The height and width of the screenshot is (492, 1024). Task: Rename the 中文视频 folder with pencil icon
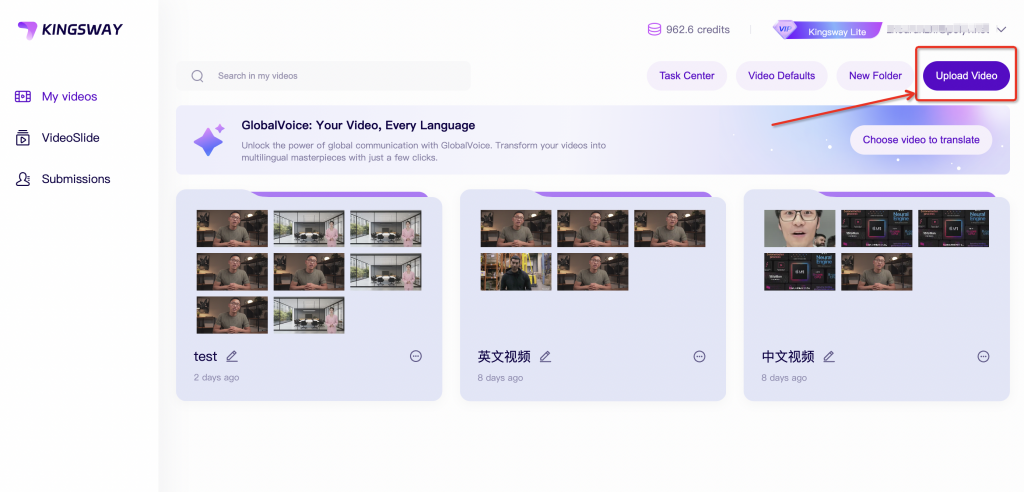(x=829, y=357)
